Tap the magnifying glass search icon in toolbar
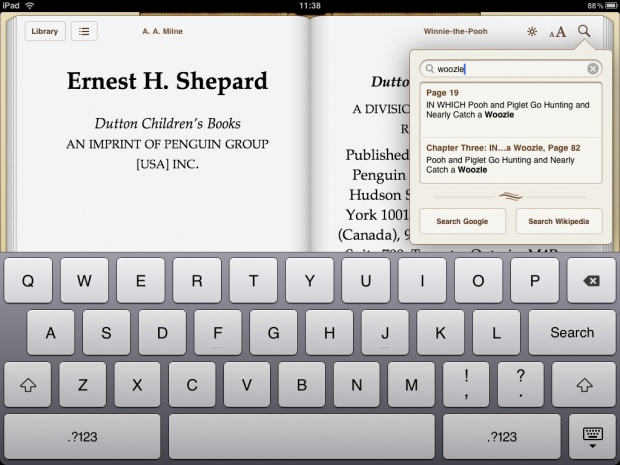620x465 pixels. (584, 31)
